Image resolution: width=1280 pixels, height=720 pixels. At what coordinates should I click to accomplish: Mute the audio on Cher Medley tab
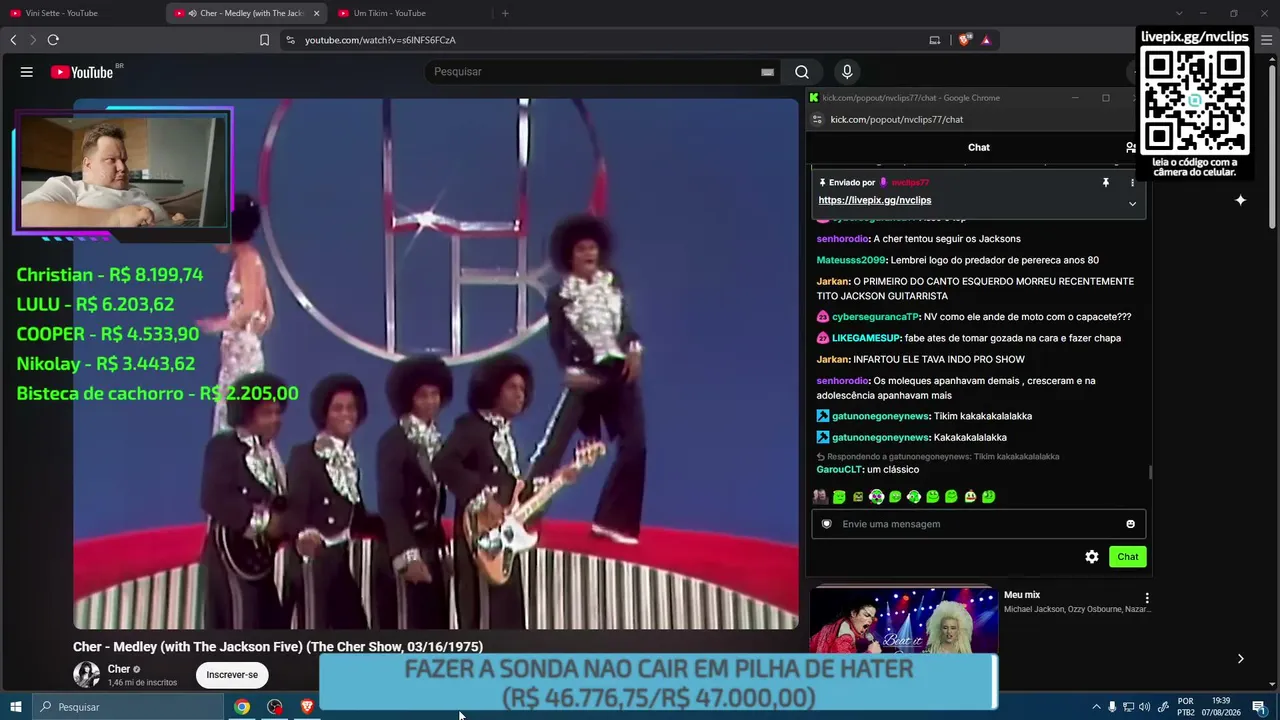(192, 13)
